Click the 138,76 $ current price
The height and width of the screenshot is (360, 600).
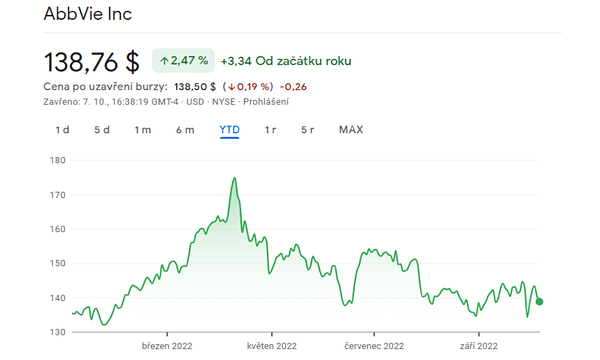[92, 62]
